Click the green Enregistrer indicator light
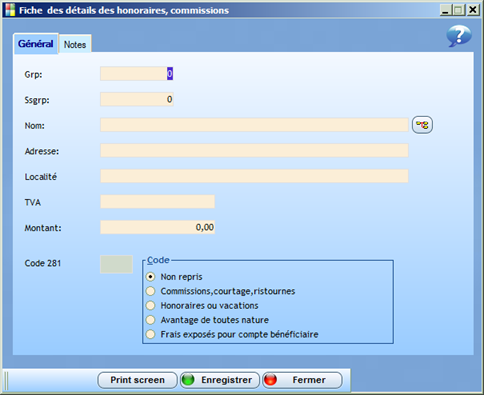484x395 pixels. point(188,380)
